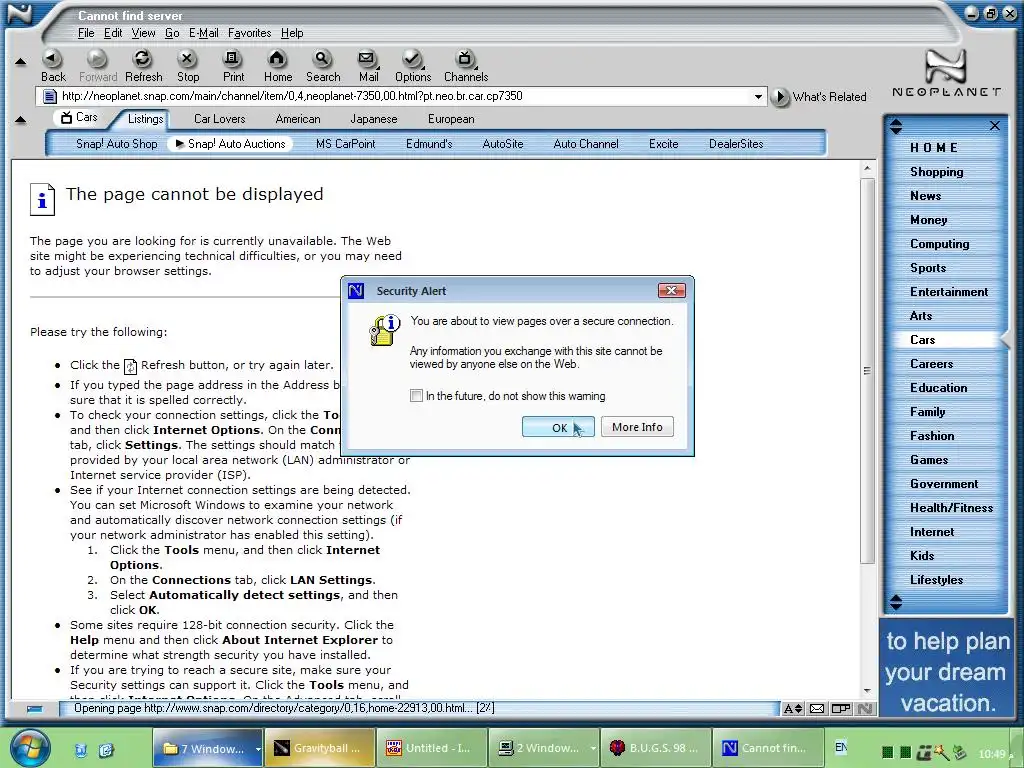Open the Edit menu
Viewport: 1024px width, 768px height.
113,33
